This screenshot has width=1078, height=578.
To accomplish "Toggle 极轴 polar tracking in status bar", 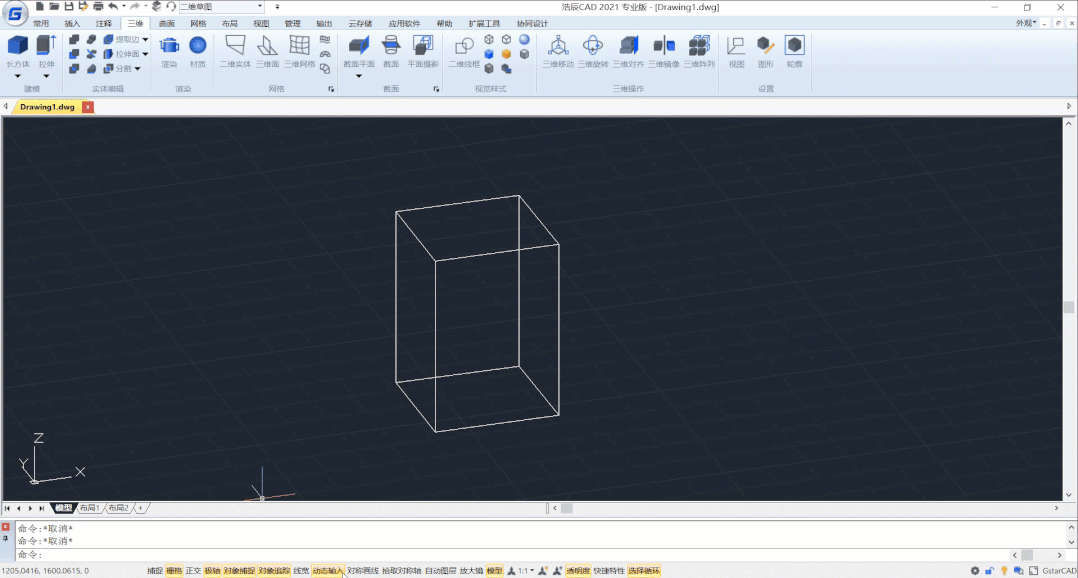I will pos(212,570).
